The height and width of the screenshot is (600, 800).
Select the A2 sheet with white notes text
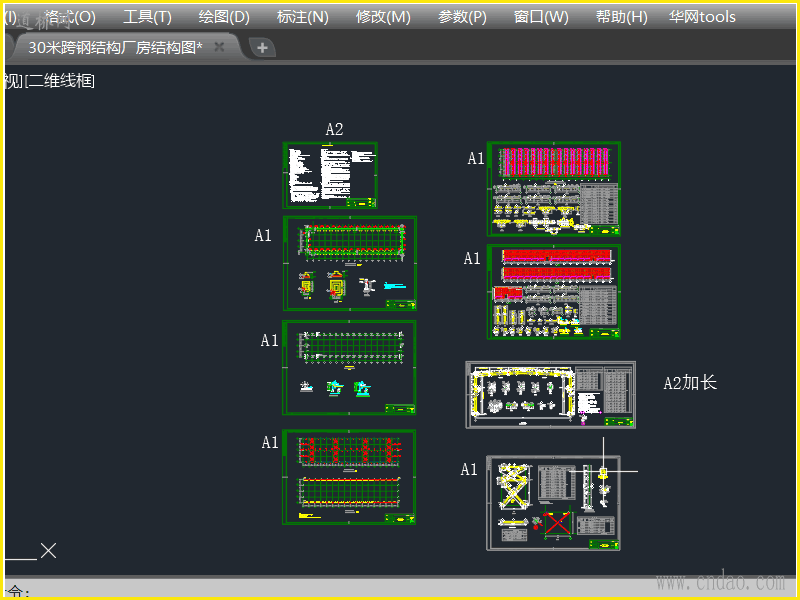coord(330,175)
